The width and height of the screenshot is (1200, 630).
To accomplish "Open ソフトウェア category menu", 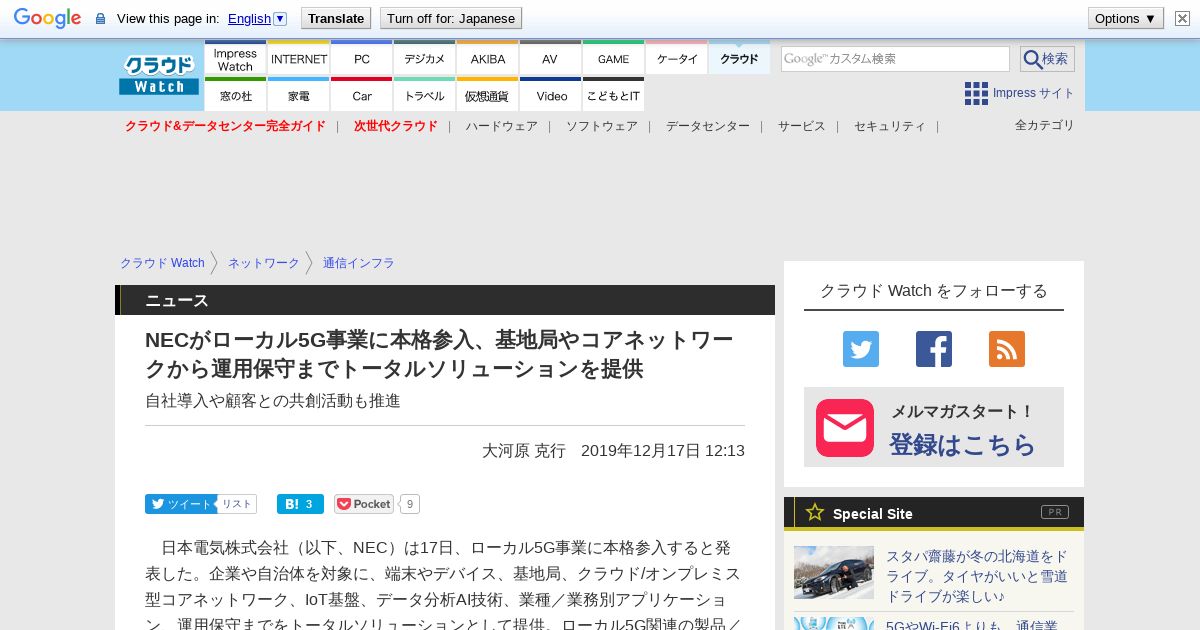I will click(602, 126).
